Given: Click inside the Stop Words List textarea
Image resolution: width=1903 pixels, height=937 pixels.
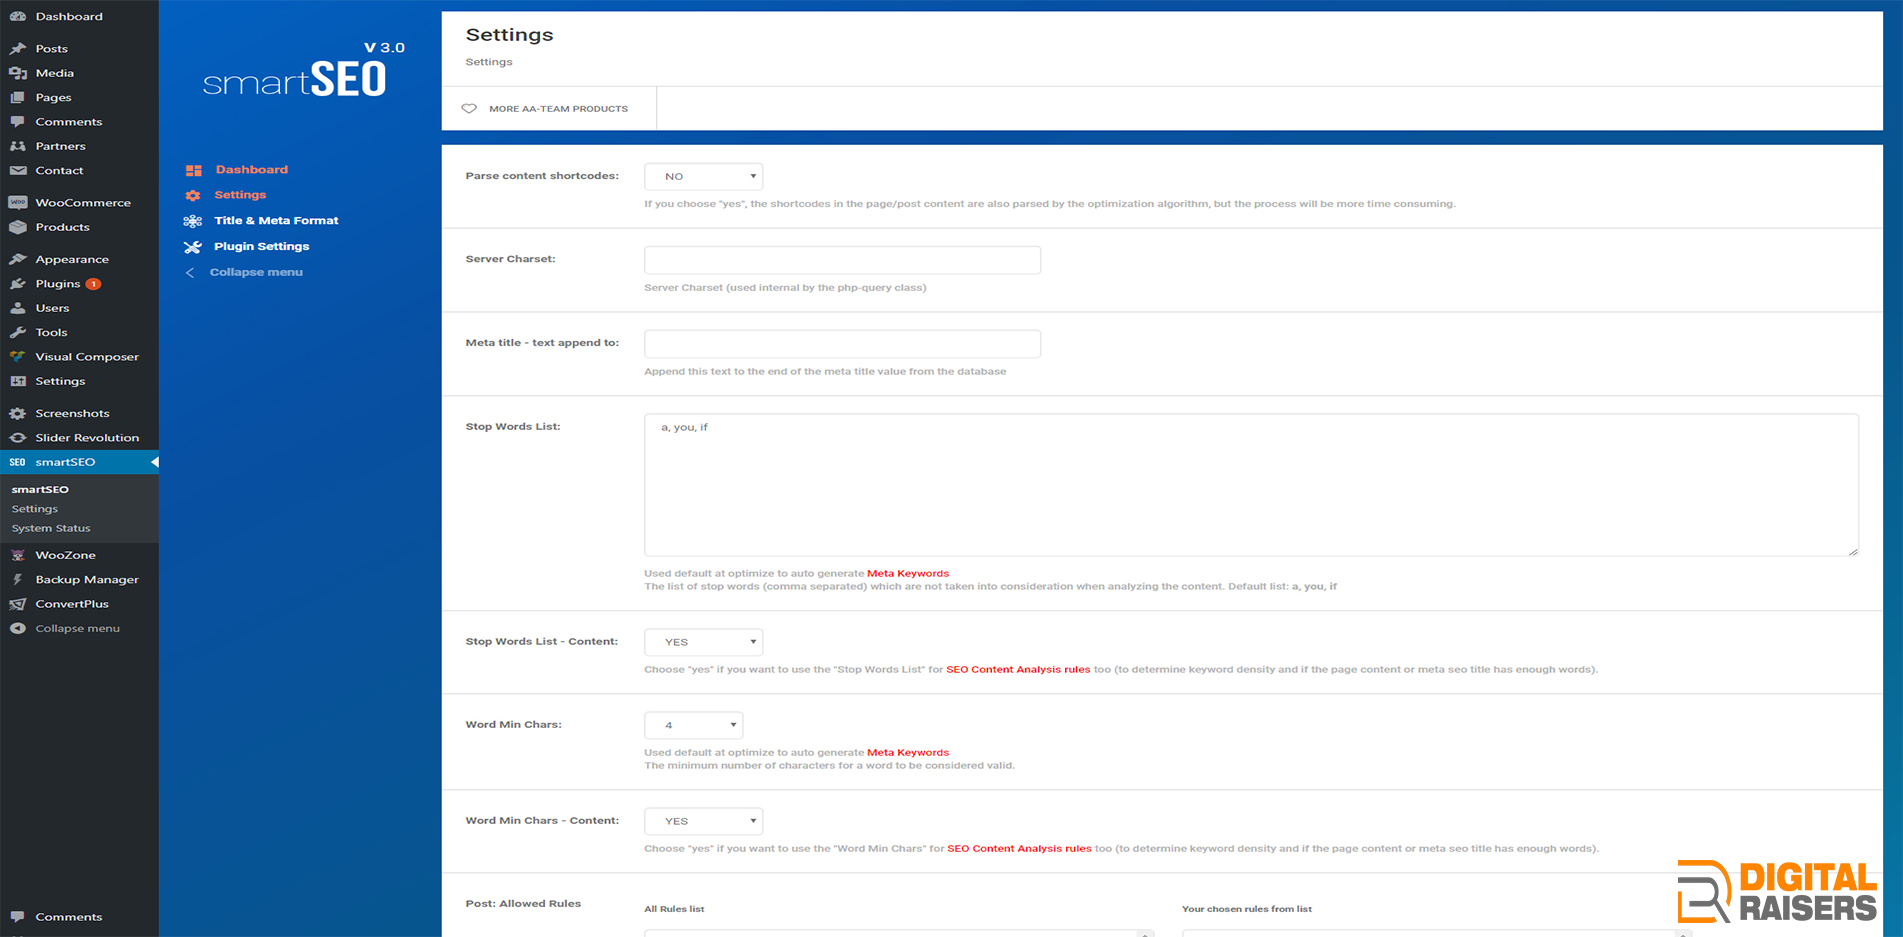Looking at the screenshot, I should click(x=1250, y=485).
